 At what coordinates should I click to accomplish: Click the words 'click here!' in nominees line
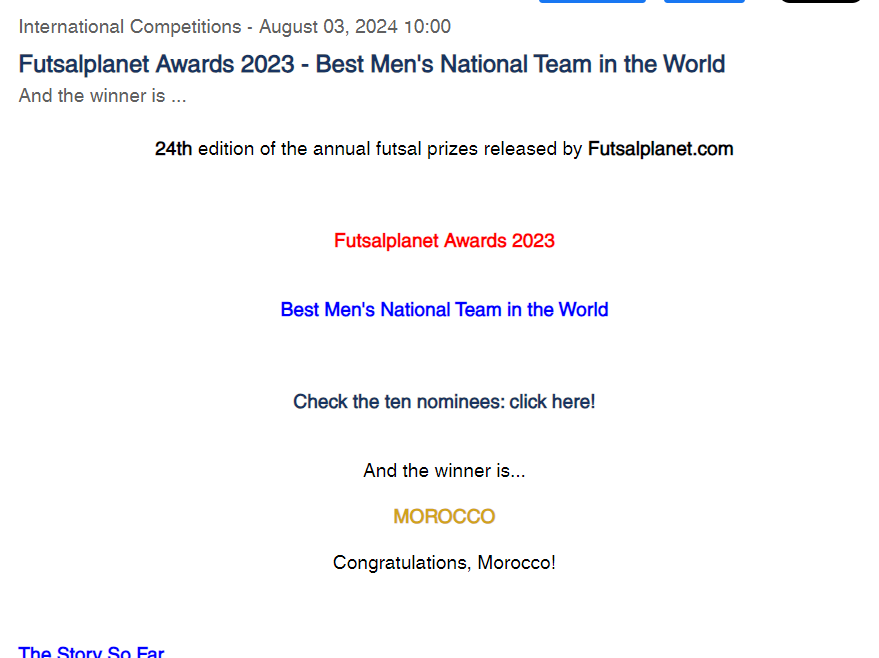coord(552,402)
